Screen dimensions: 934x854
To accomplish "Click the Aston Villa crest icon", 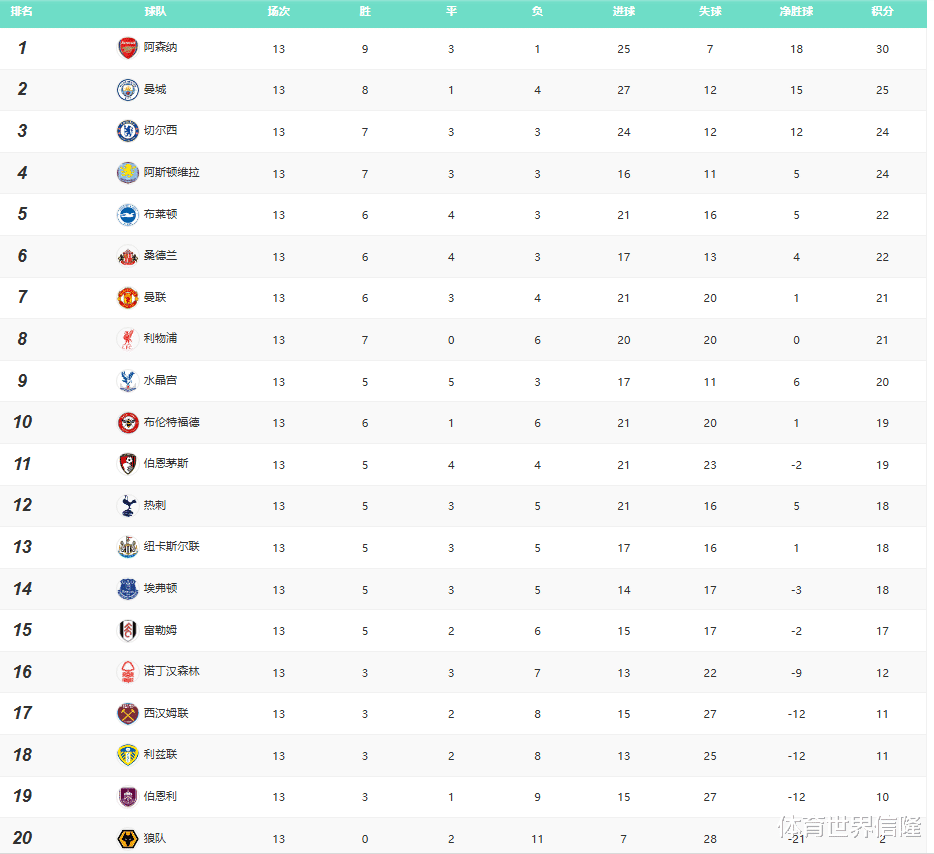I will (x=127, y=173).
